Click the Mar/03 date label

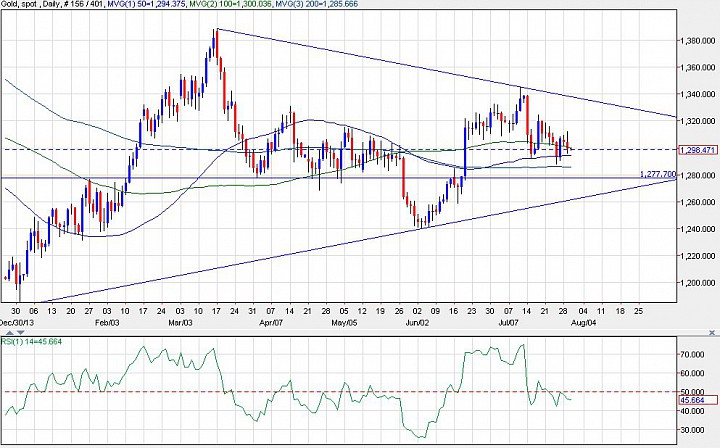[180, 323]
